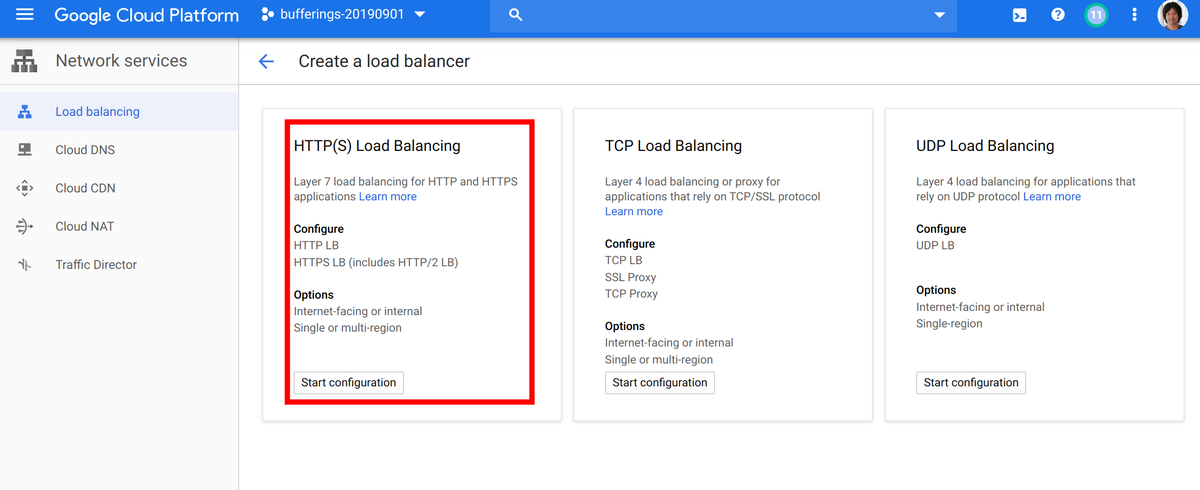Click the project hexagon icon
This screenshot has height=490, width=1200.
click(x=267, y=15)
